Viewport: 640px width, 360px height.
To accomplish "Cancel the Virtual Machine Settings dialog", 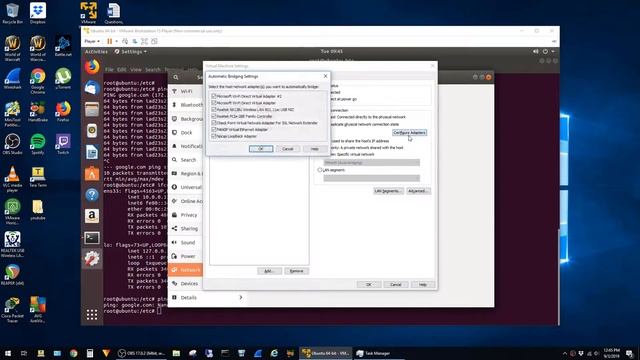I will coord(396,284).
